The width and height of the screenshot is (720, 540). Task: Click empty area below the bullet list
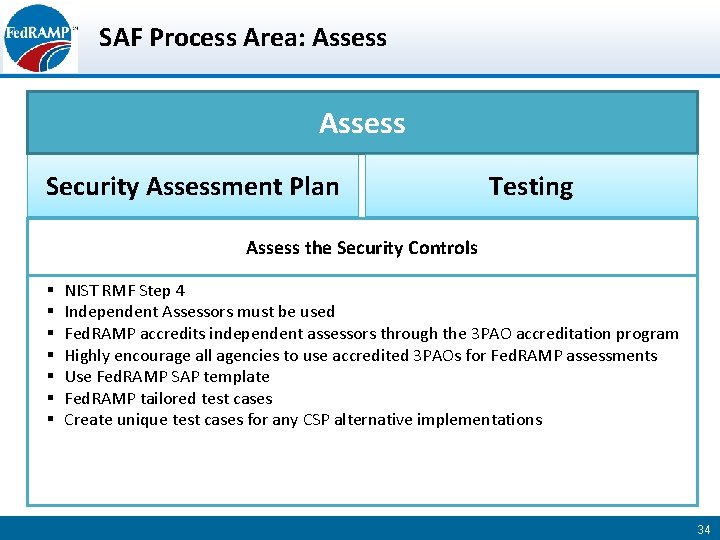pyautogui.click(x=362, y=466)
